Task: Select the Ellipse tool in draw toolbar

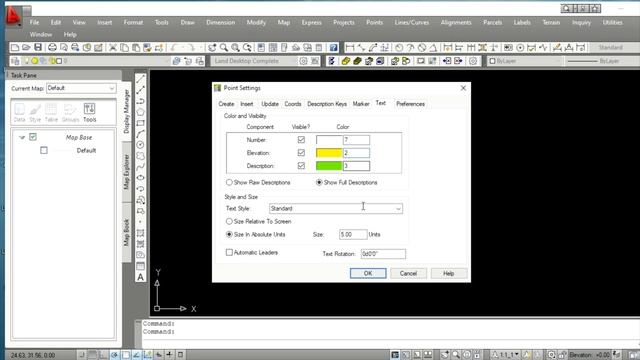Action: pyautogui.click(x=140, y=178)
